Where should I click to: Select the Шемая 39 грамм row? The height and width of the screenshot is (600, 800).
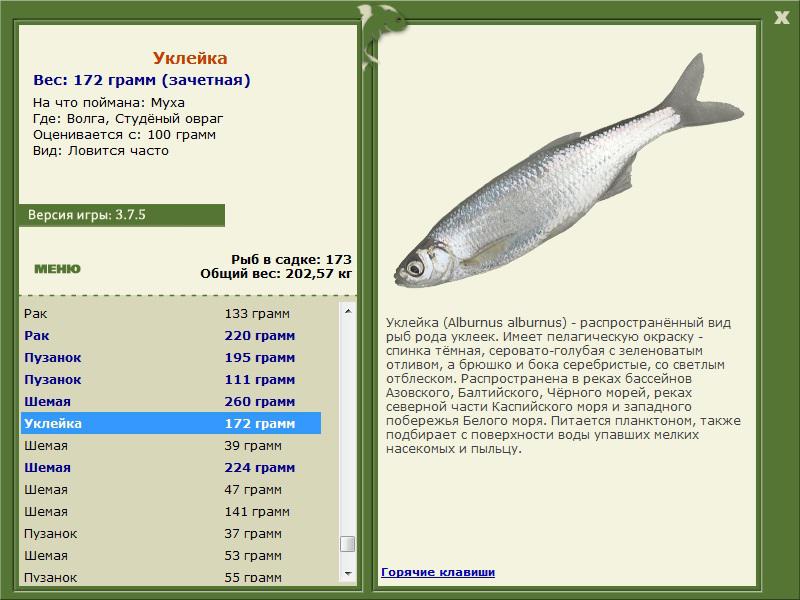[171, 445]
